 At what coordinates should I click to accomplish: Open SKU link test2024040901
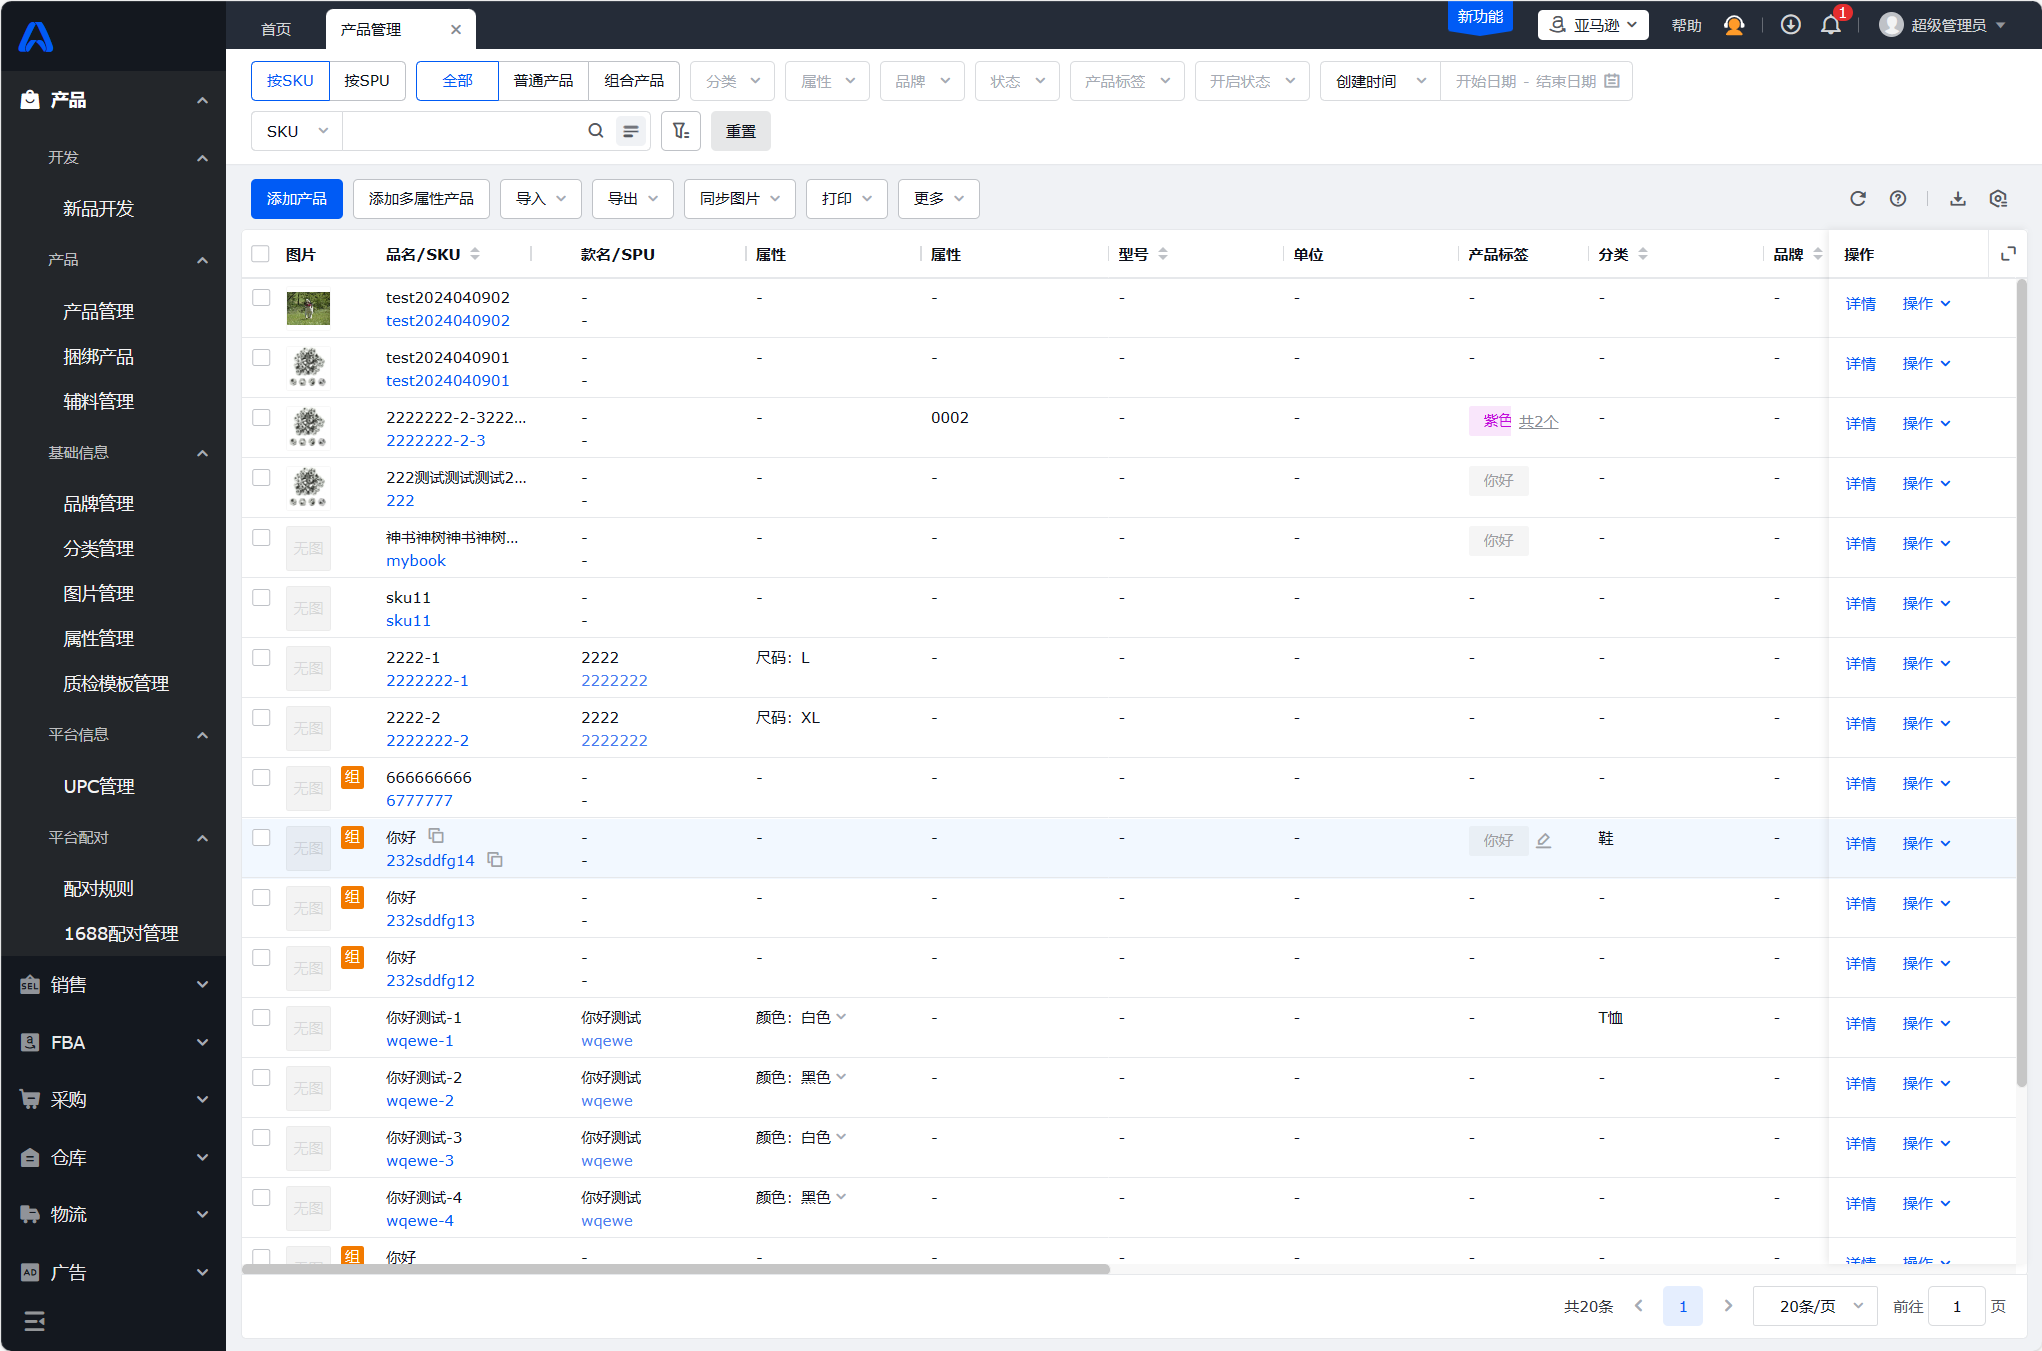point(448,381)
